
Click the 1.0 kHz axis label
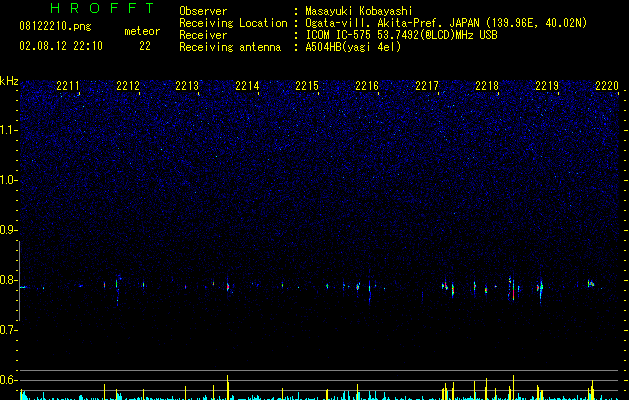tap(9, 180)
